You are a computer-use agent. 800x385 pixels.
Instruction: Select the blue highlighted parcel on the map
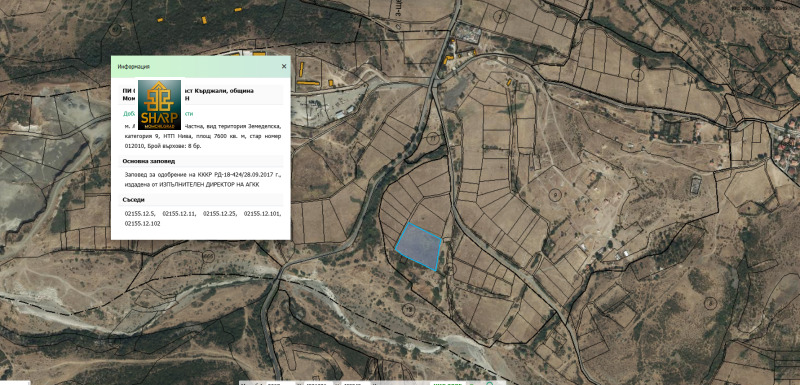418,246
